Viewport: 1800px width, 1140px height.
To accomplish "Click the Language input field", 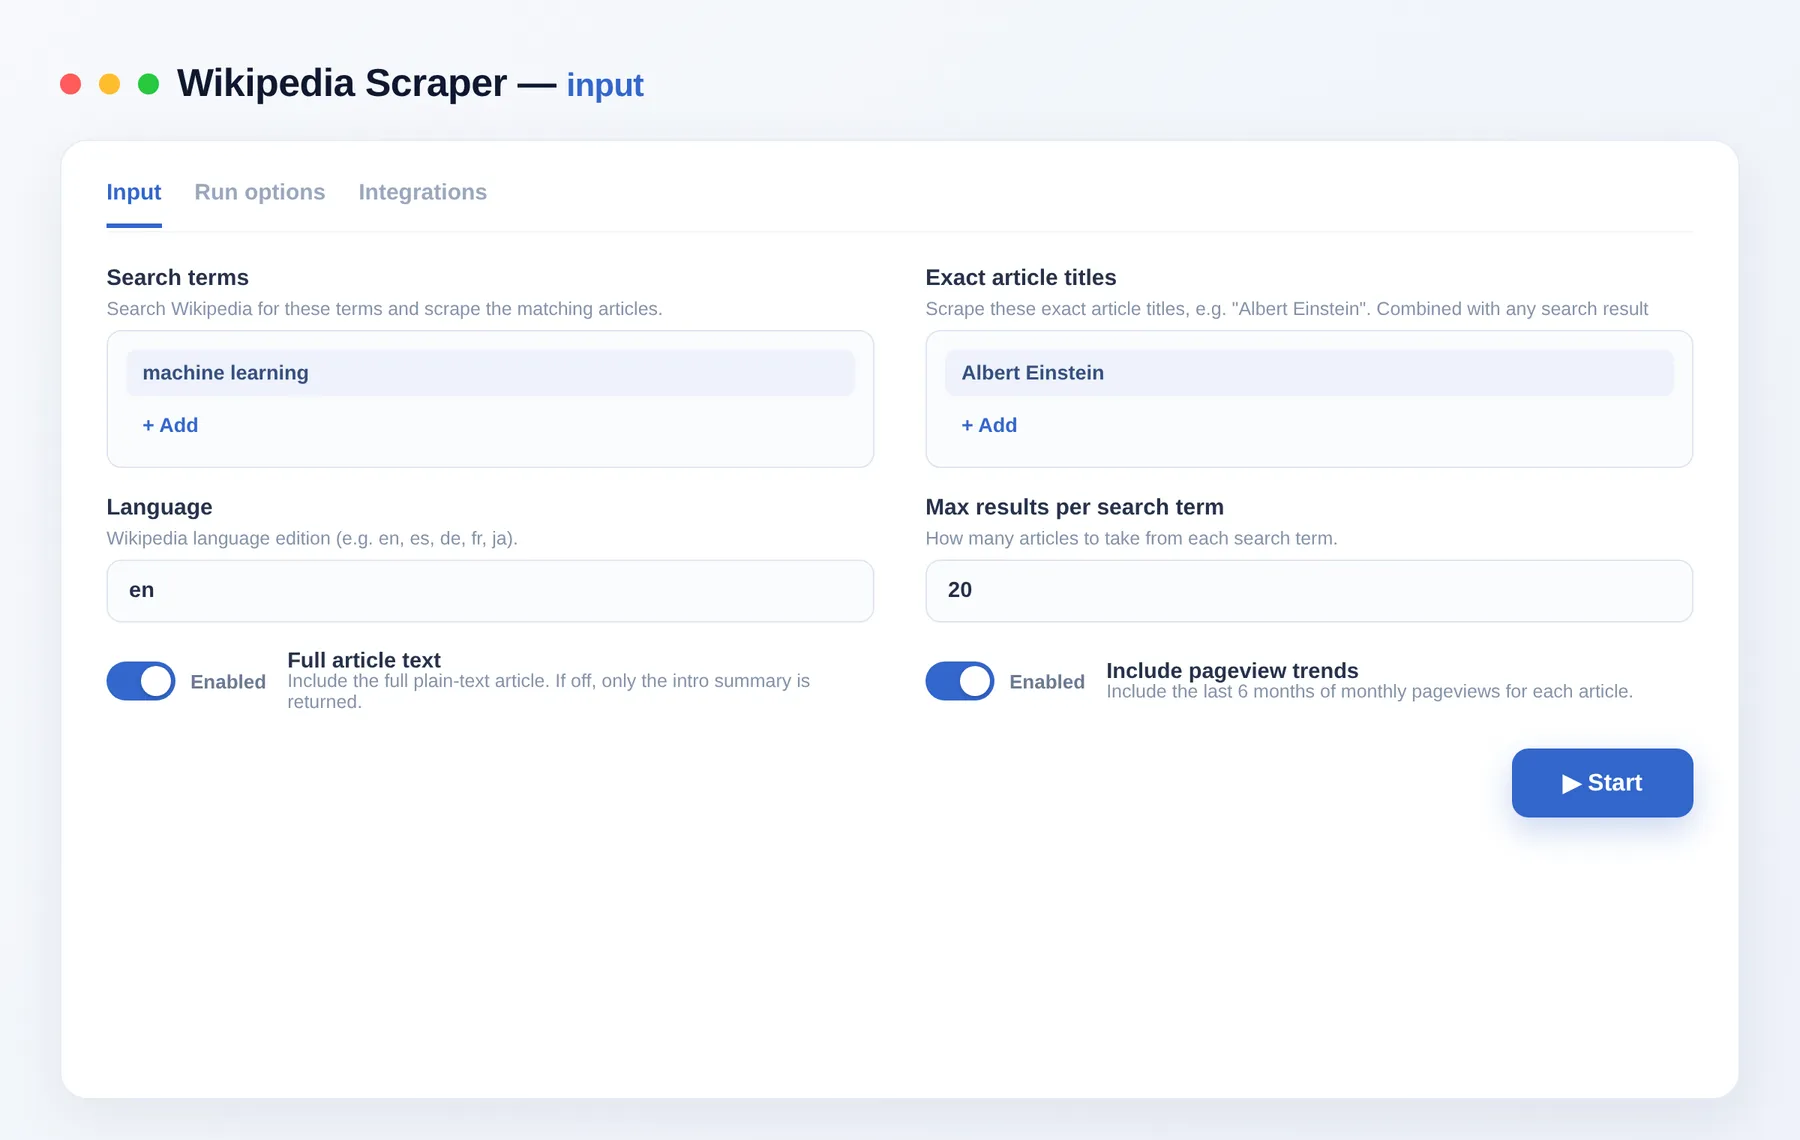I will [x=490, y=591].
